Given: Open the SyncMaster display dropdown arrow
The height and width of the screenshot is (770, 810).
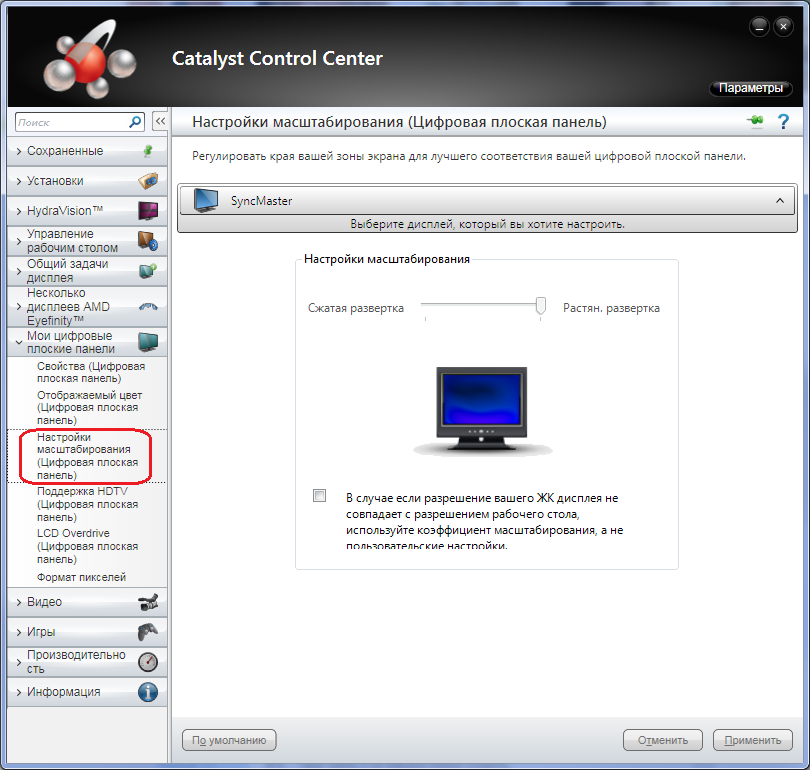Looking at the screenshot, I should 780,200.
